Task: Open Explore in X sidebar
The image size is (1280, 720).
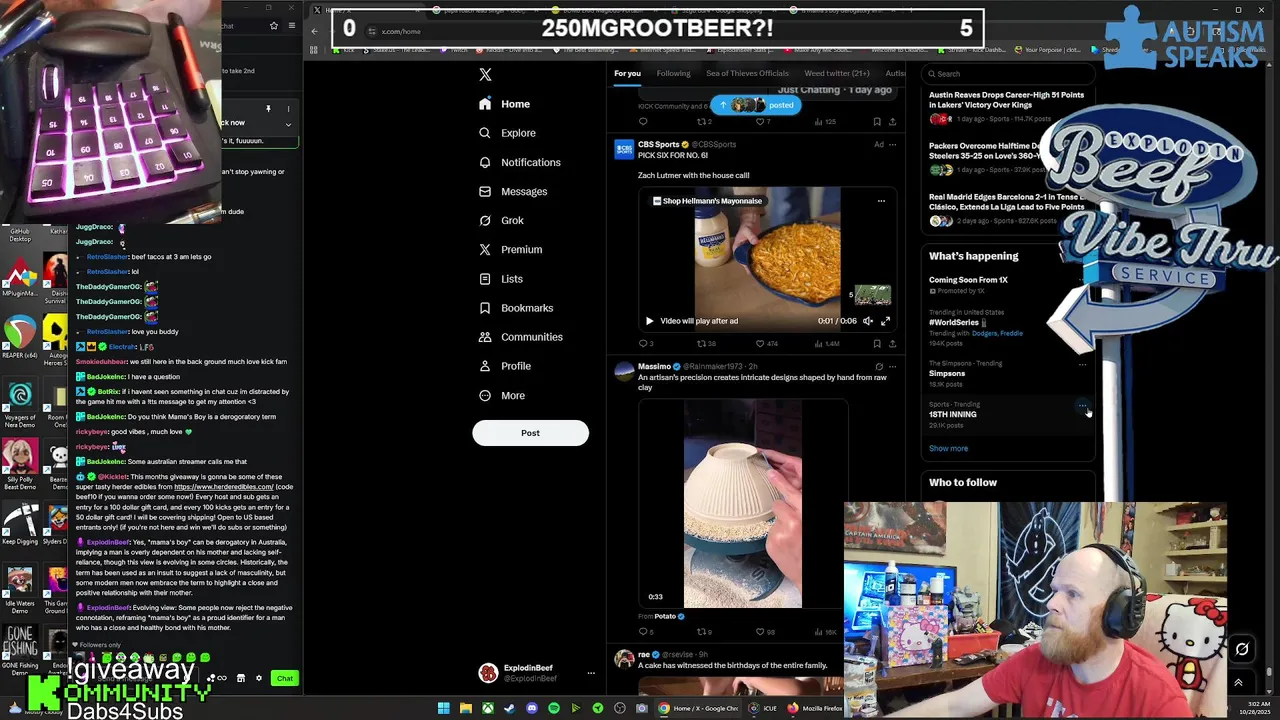Action: coord(507,133)
